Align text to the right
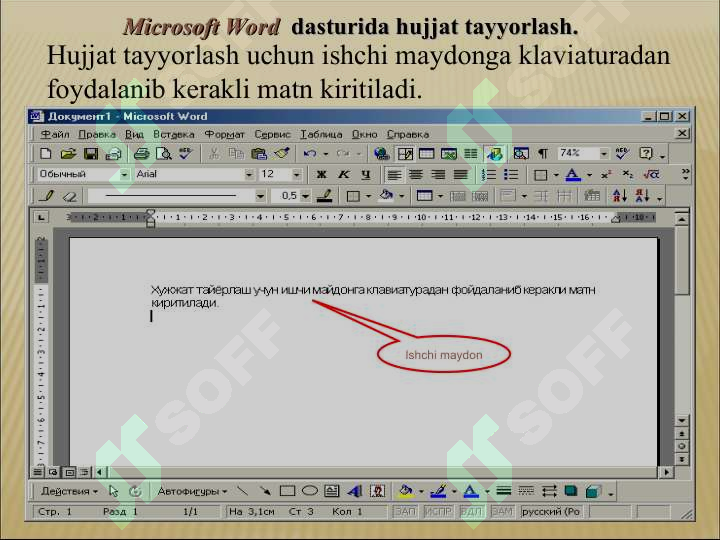 pyautogui.click(x=438, y=174)
